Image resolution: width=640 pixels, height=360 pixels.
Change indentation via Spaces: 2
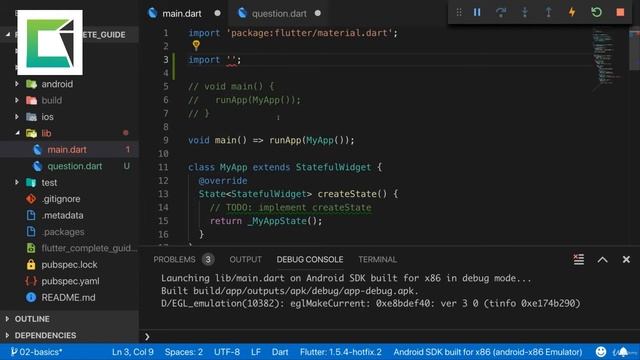(184, 352)
